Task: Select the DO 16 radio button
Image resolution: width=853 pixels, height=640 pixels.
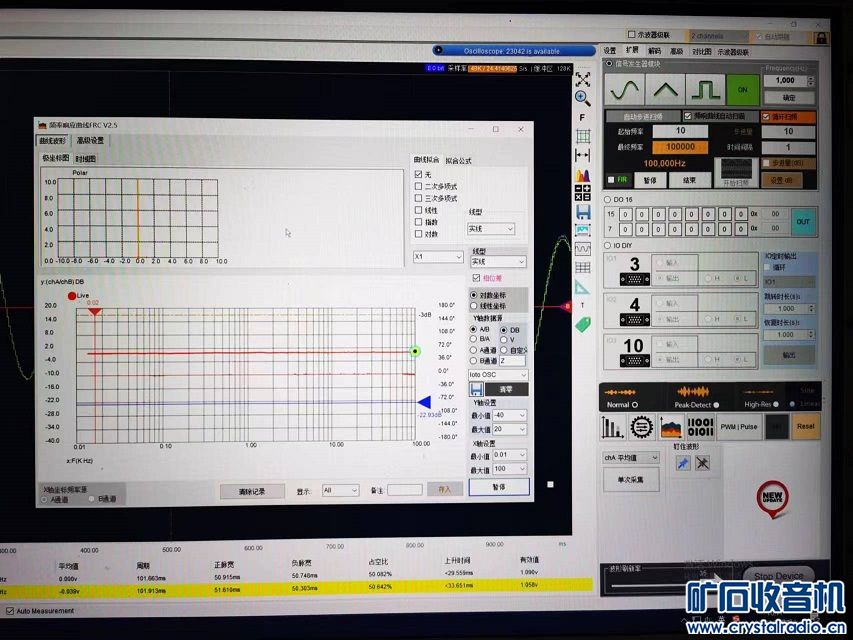Action: tap(607, 200)
